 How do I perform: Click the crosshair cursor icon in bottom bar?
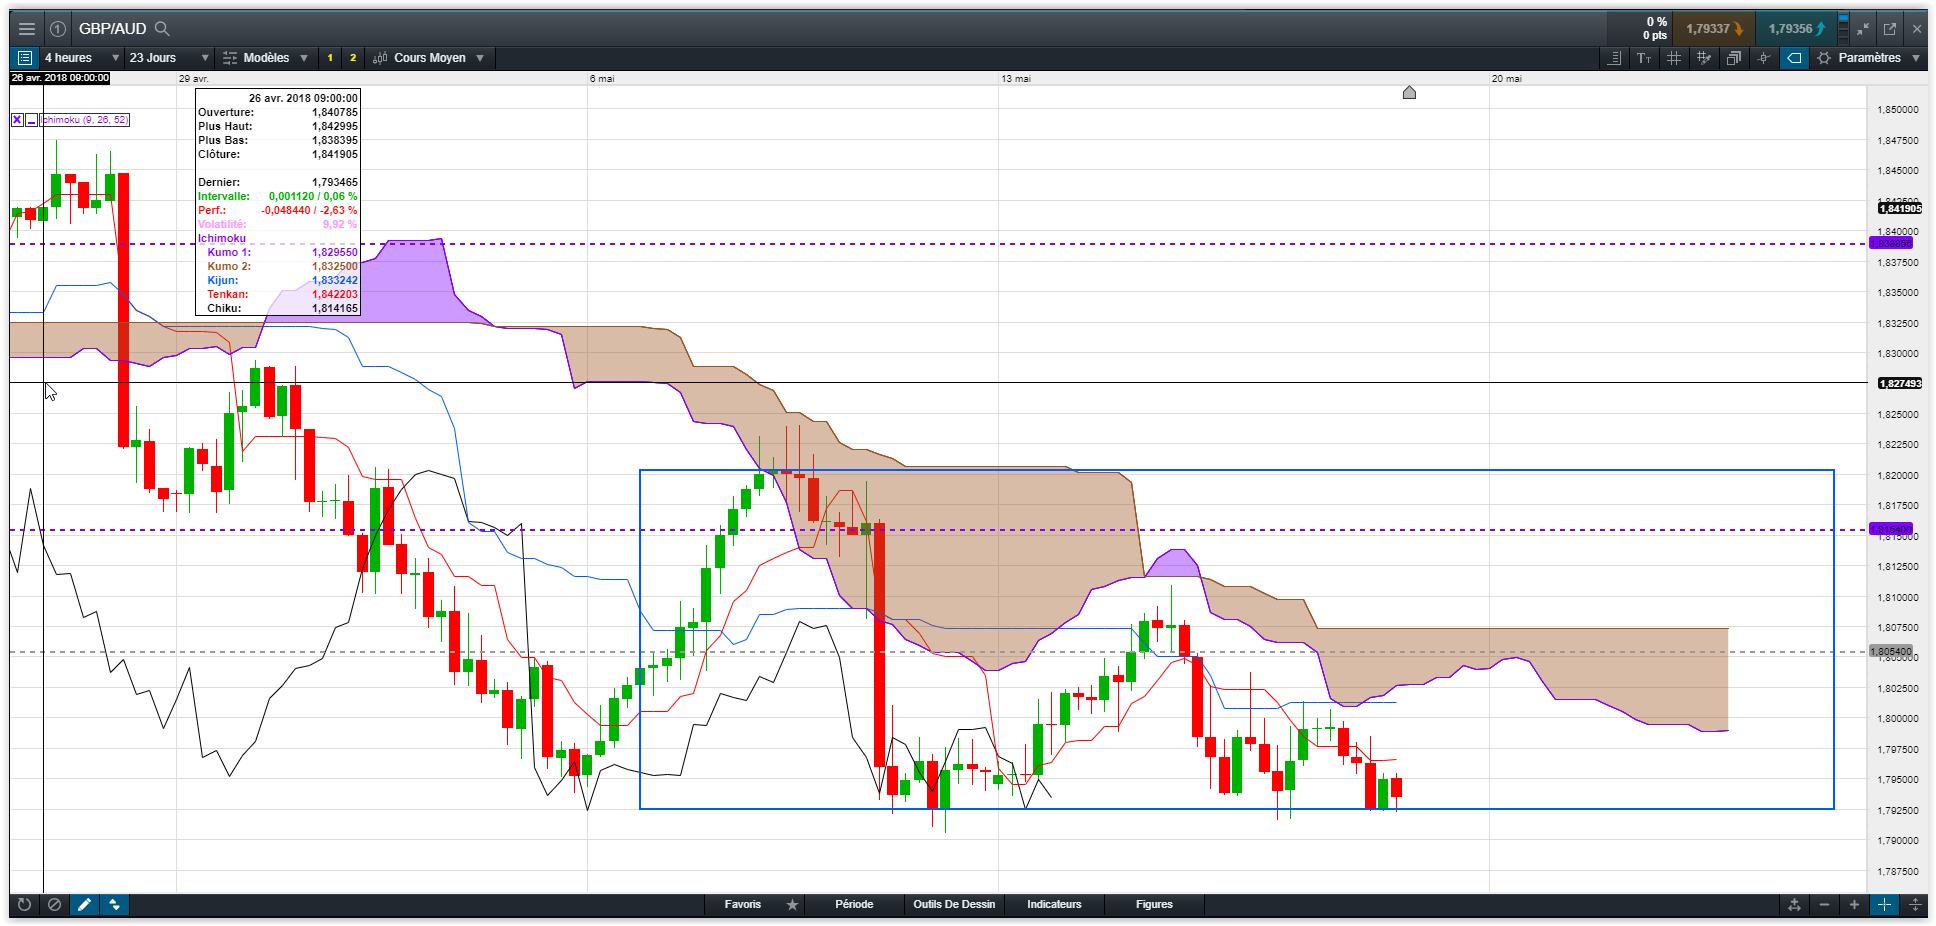(1884, 904)
